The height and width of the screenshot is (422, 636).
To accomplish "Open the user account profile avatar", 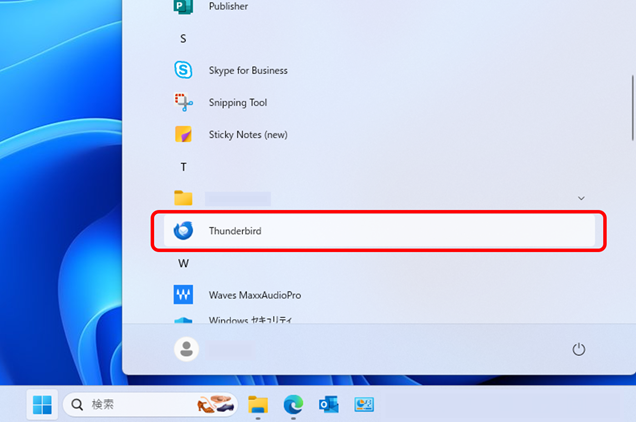I will point(186,349).
